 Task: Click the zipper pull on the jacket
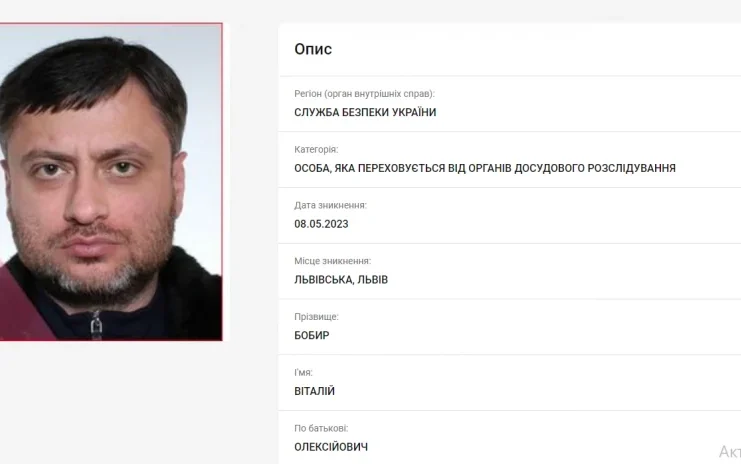[96, 325]
